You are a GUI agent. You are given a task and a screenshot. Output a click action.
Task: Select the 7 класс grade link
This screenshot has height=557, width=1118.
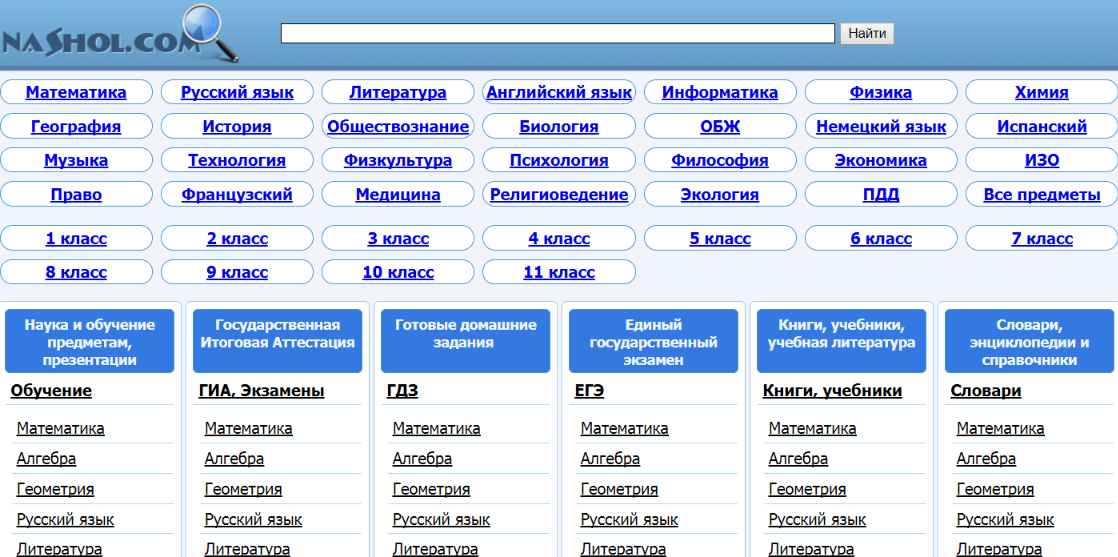(x=1042, y=239)
